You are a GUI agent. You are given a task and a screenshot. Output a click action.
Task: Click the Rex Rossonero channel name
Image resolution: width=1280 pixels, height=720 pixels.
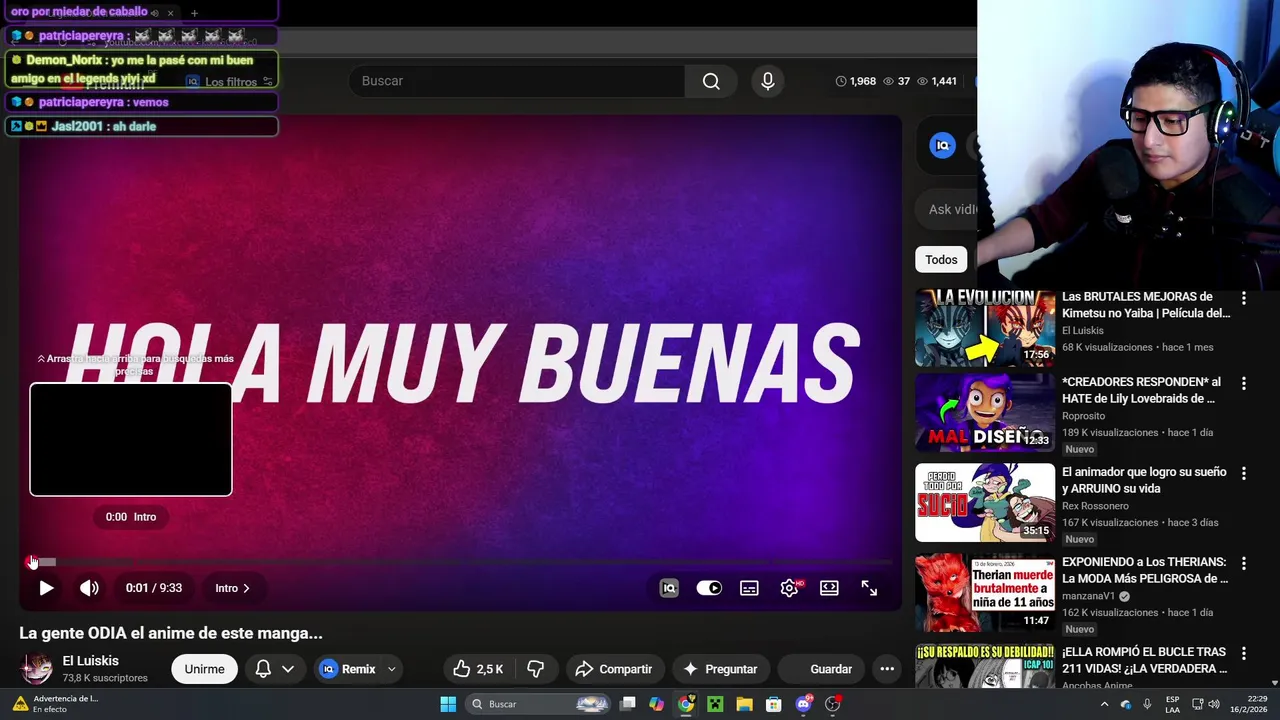[x=1095, y=506]
